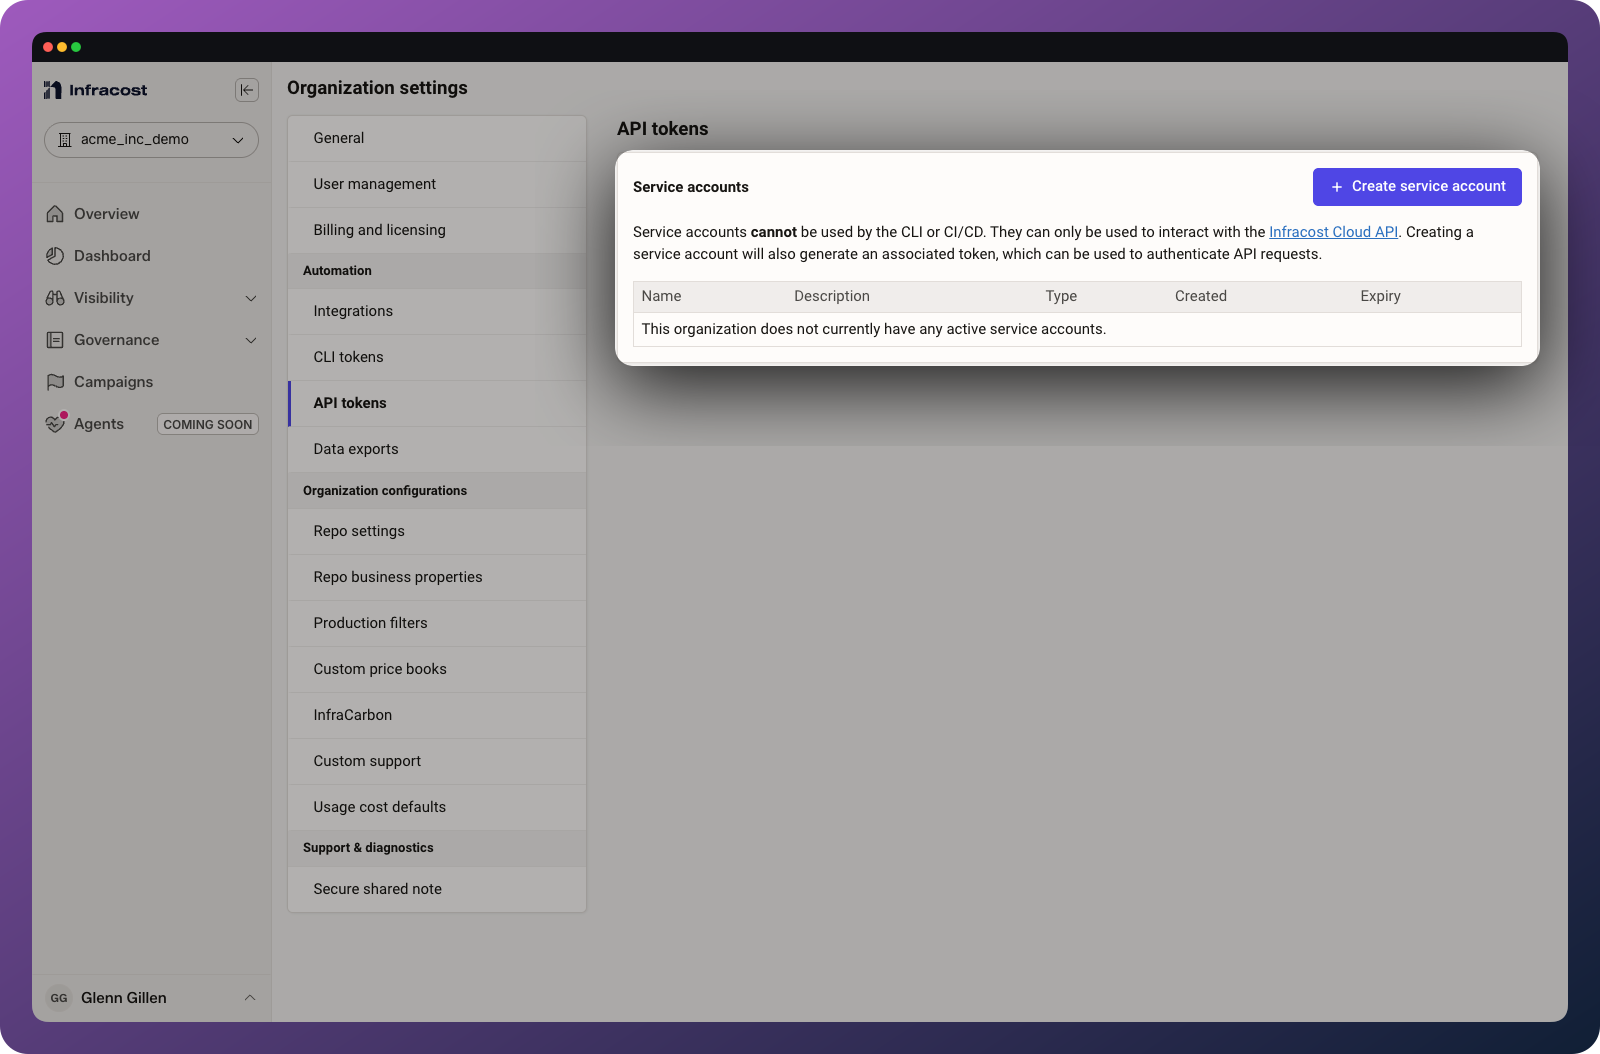Click the Automation section header
1600x1054 pixels.
pyautogui.click(x=337, y=271)
